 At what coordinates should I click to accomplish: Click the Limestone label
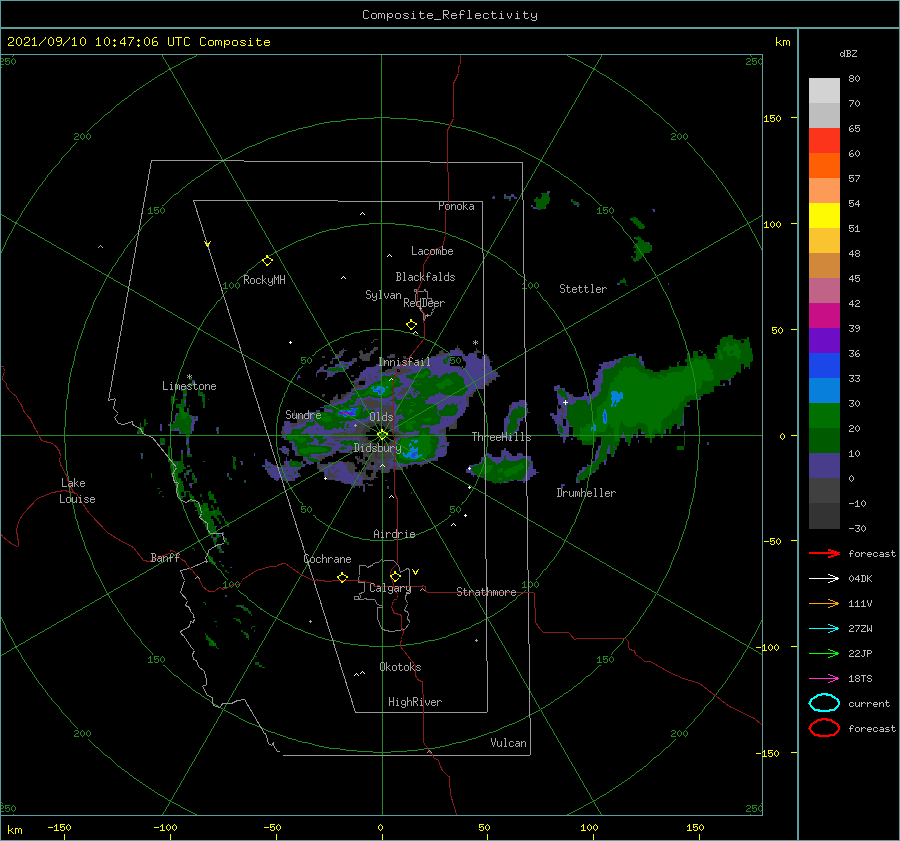(189, 386)
